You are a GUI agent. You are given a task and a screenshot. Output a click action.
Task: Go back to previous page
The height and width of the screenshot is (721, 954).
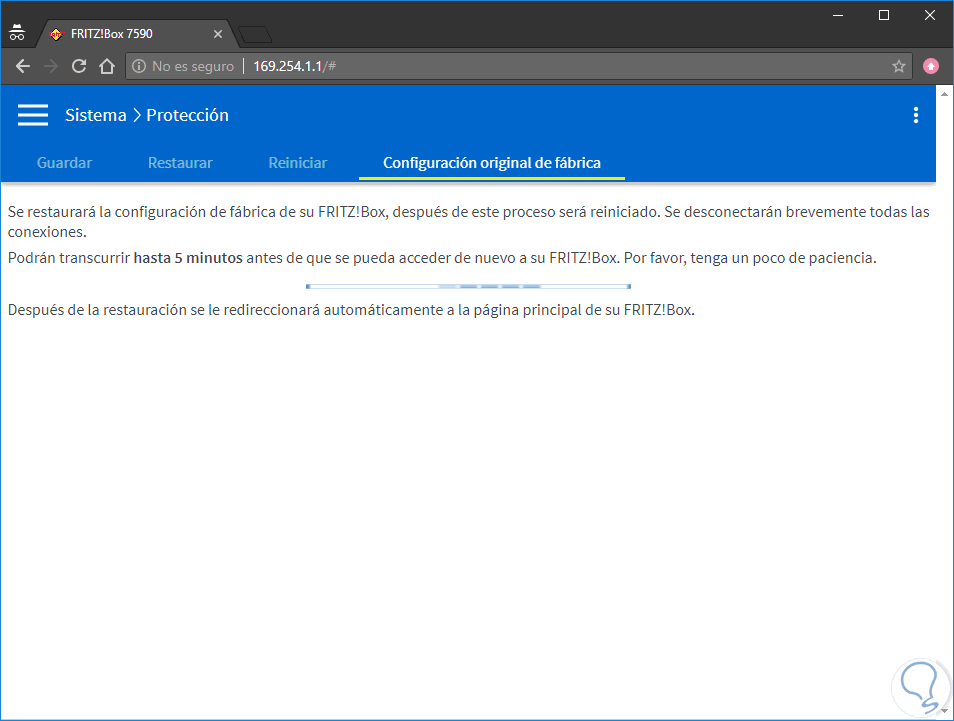23,66
